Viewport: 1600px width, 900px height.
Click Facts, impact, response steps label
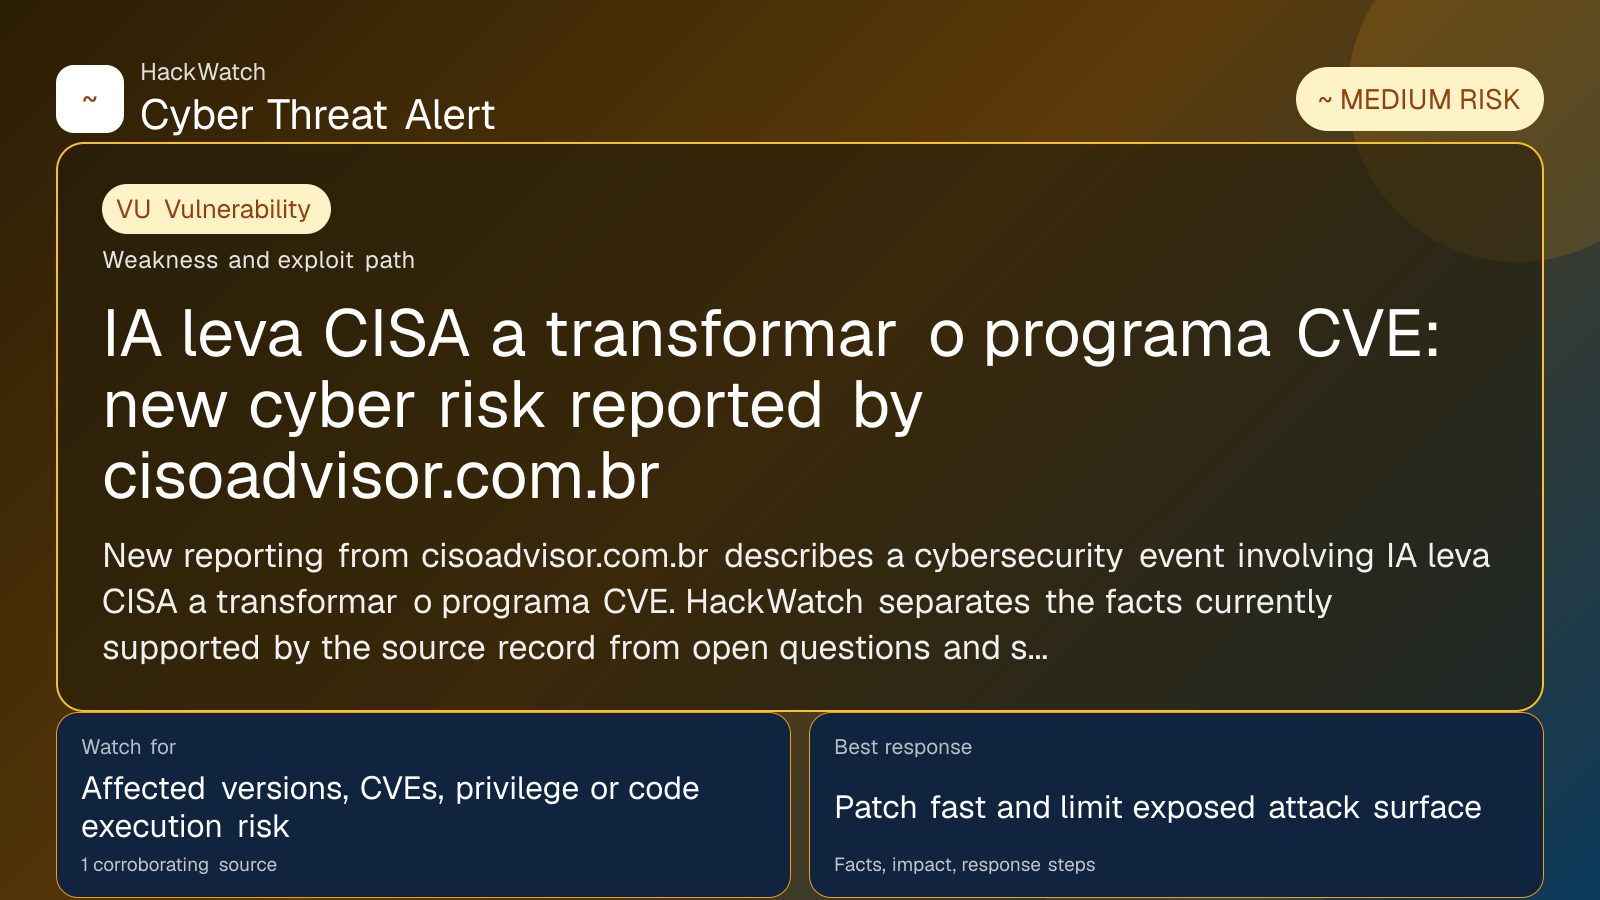pyautogui.click(x=964, y=865)
